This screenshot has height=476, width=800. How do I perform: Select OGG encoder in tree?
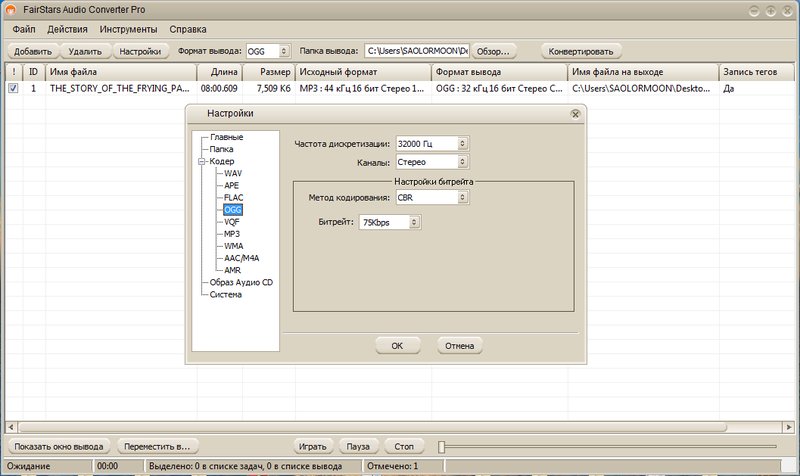pos(233,210)
